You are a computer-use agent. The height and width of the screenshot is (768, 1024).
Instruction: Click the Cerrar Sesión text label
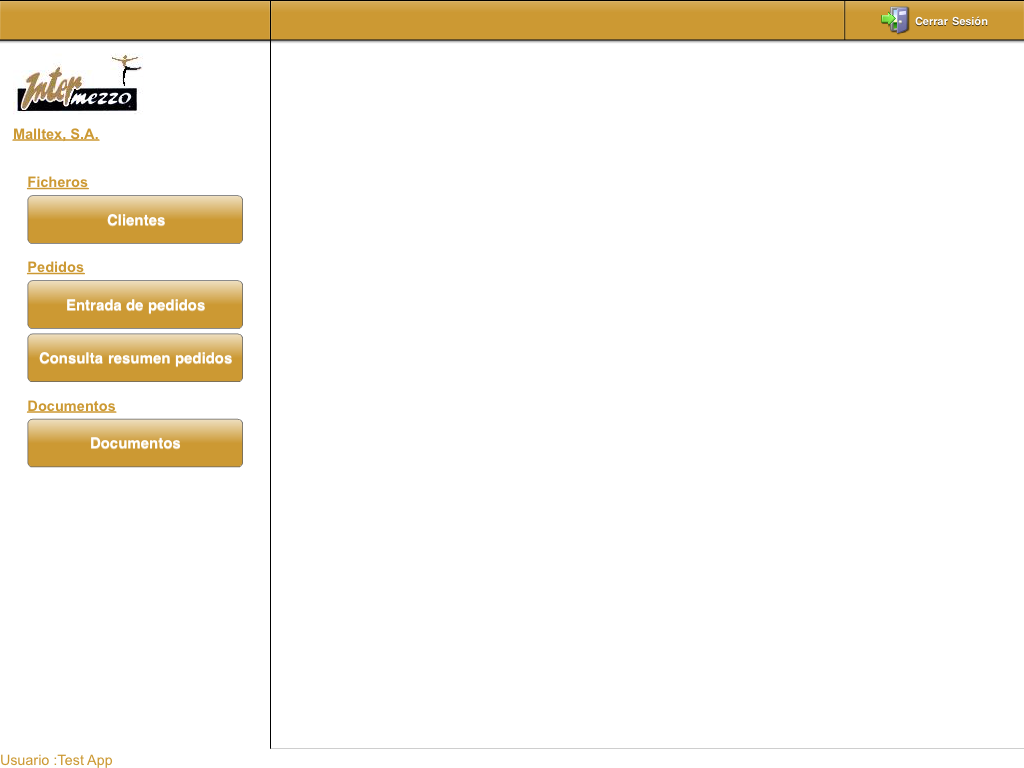pos(951,21)
